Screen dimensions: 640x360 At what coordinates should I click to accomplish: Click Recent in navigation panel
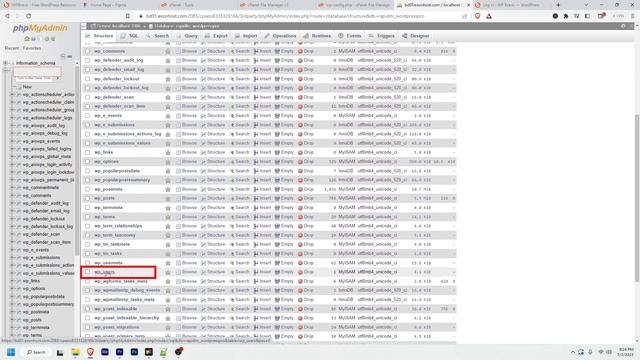(x=12, y=48)
